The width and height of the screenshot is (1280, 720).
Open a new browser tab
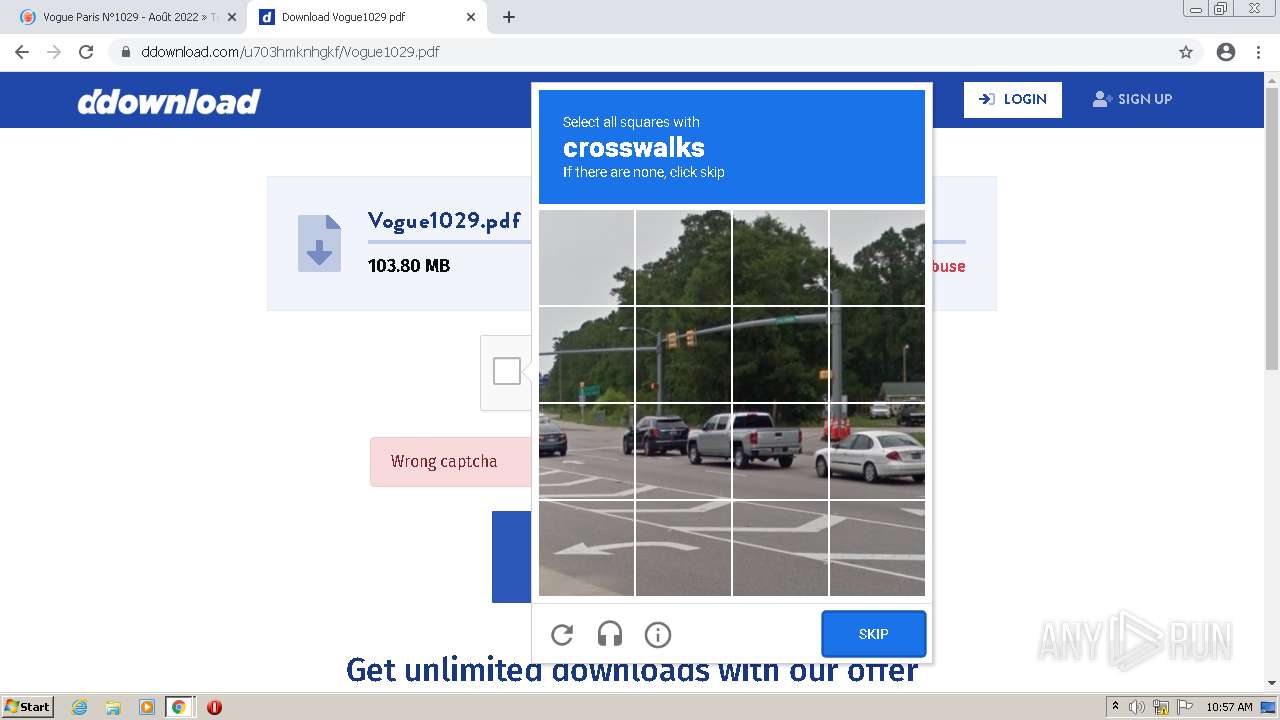pyautogui.click(x=508, y=17)
